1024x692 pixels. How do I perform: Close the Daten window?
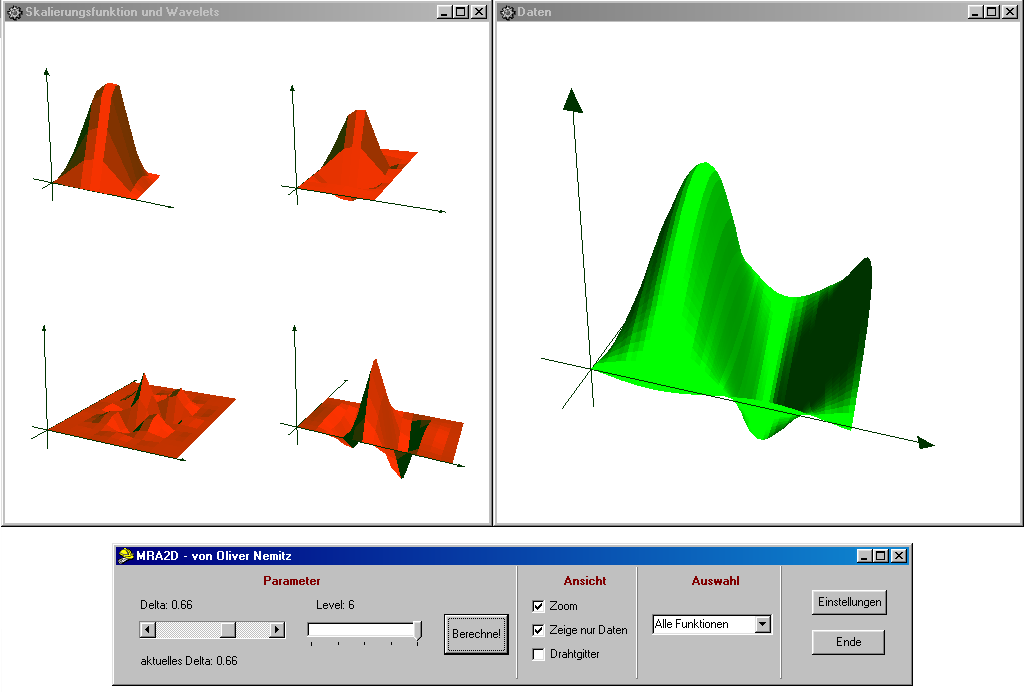pyautogui.click(x=1010, y=12)
